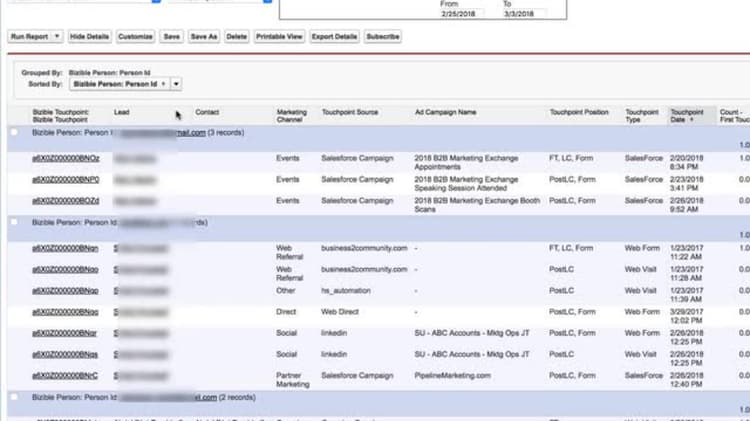Click date cell '1/23/2017 11:39 AM'
Image resolution: width=750 pixels, height=421 pixels.
click(686, 294)
